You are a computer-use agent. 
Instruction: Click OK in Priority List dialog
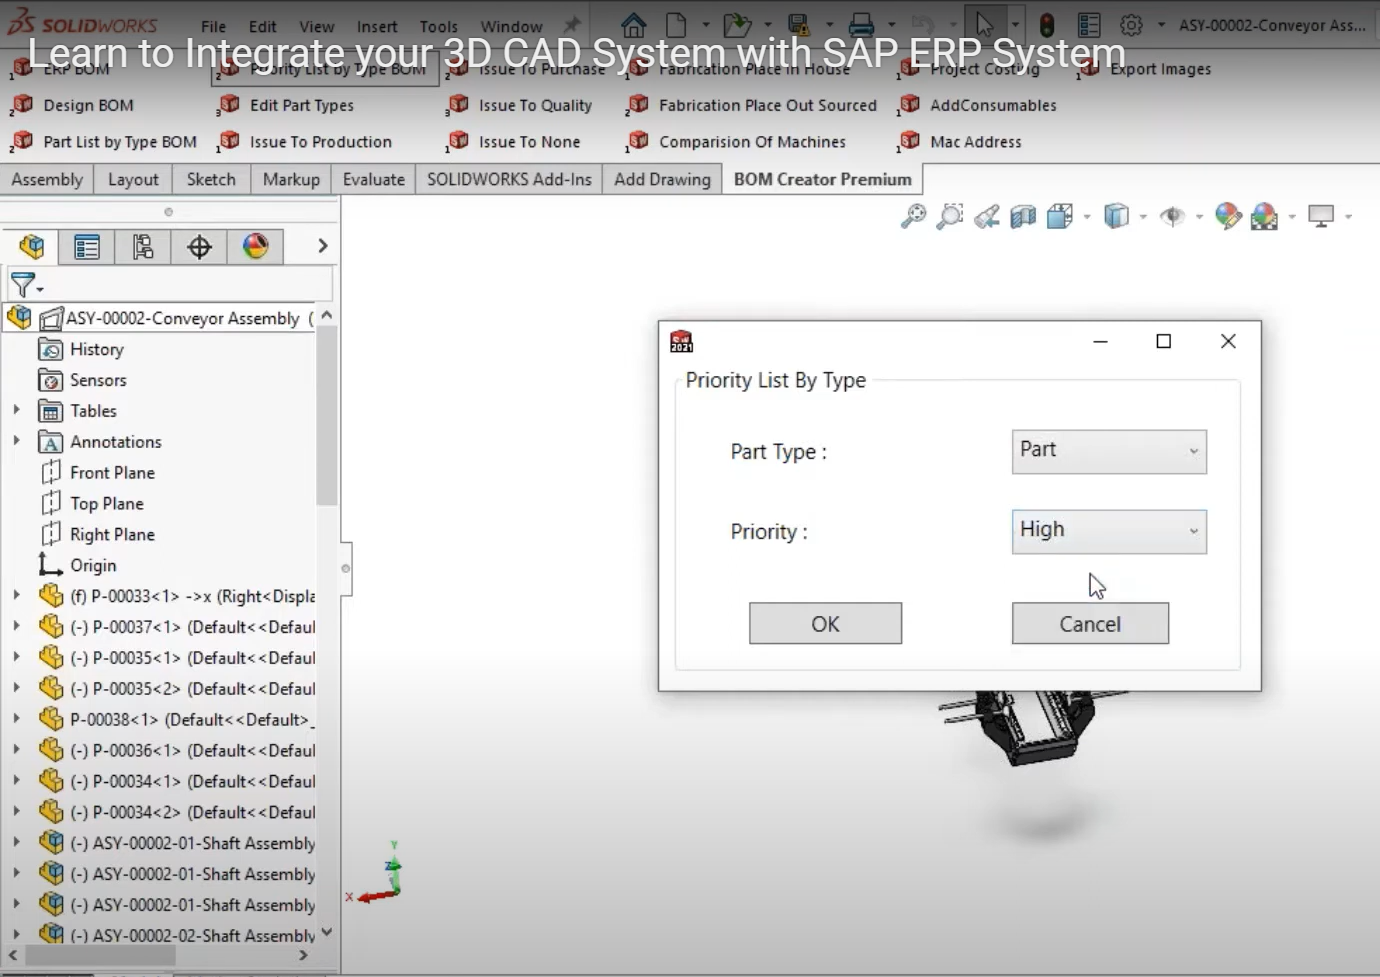[825, 624]
